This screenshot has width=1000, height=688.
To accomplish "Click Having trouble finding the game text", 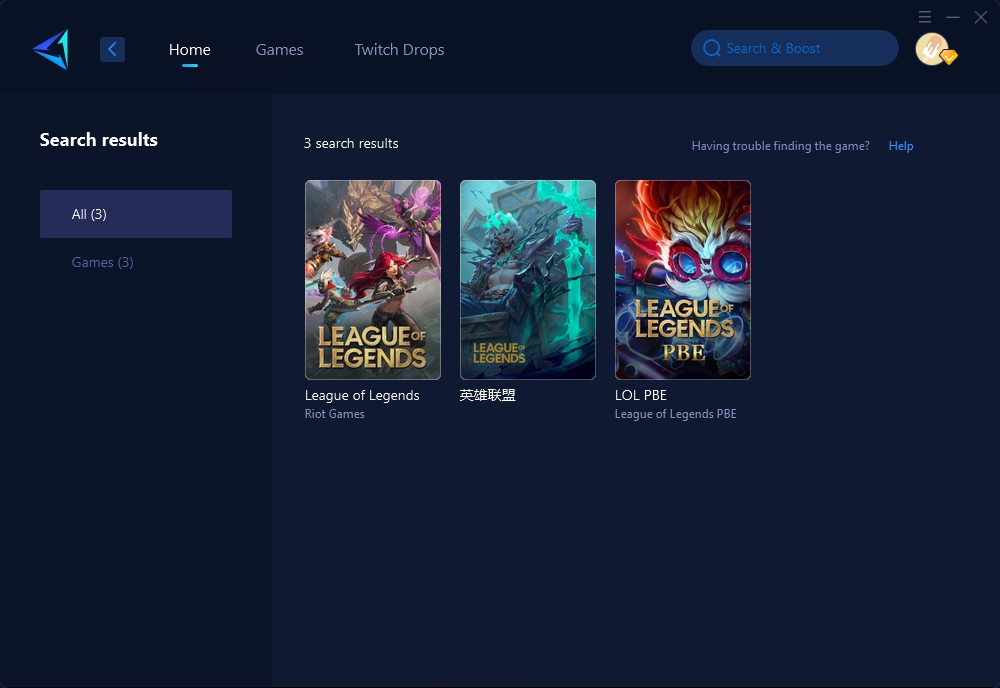I will (781, 145).
